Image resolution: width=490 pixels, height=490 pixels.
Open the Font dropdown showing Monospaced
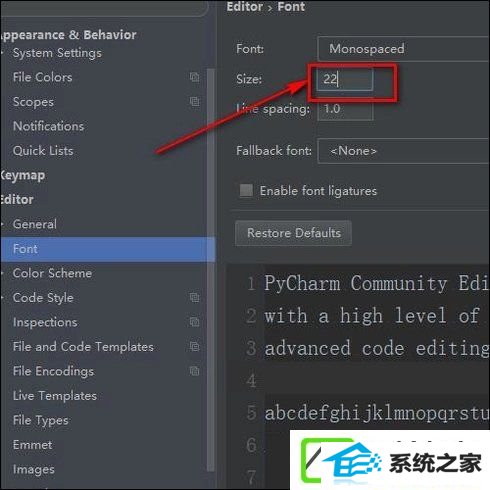point(404,49)
